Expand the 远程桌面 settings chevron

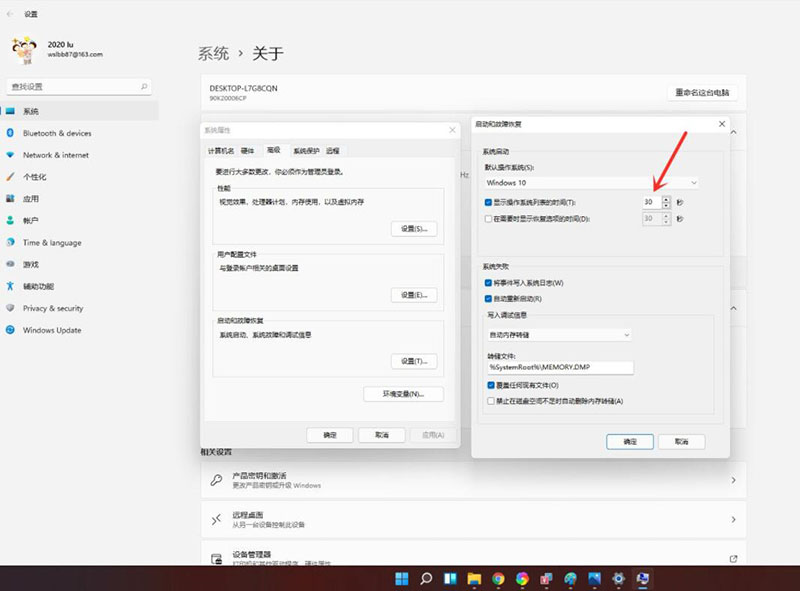tap(736, 519)
